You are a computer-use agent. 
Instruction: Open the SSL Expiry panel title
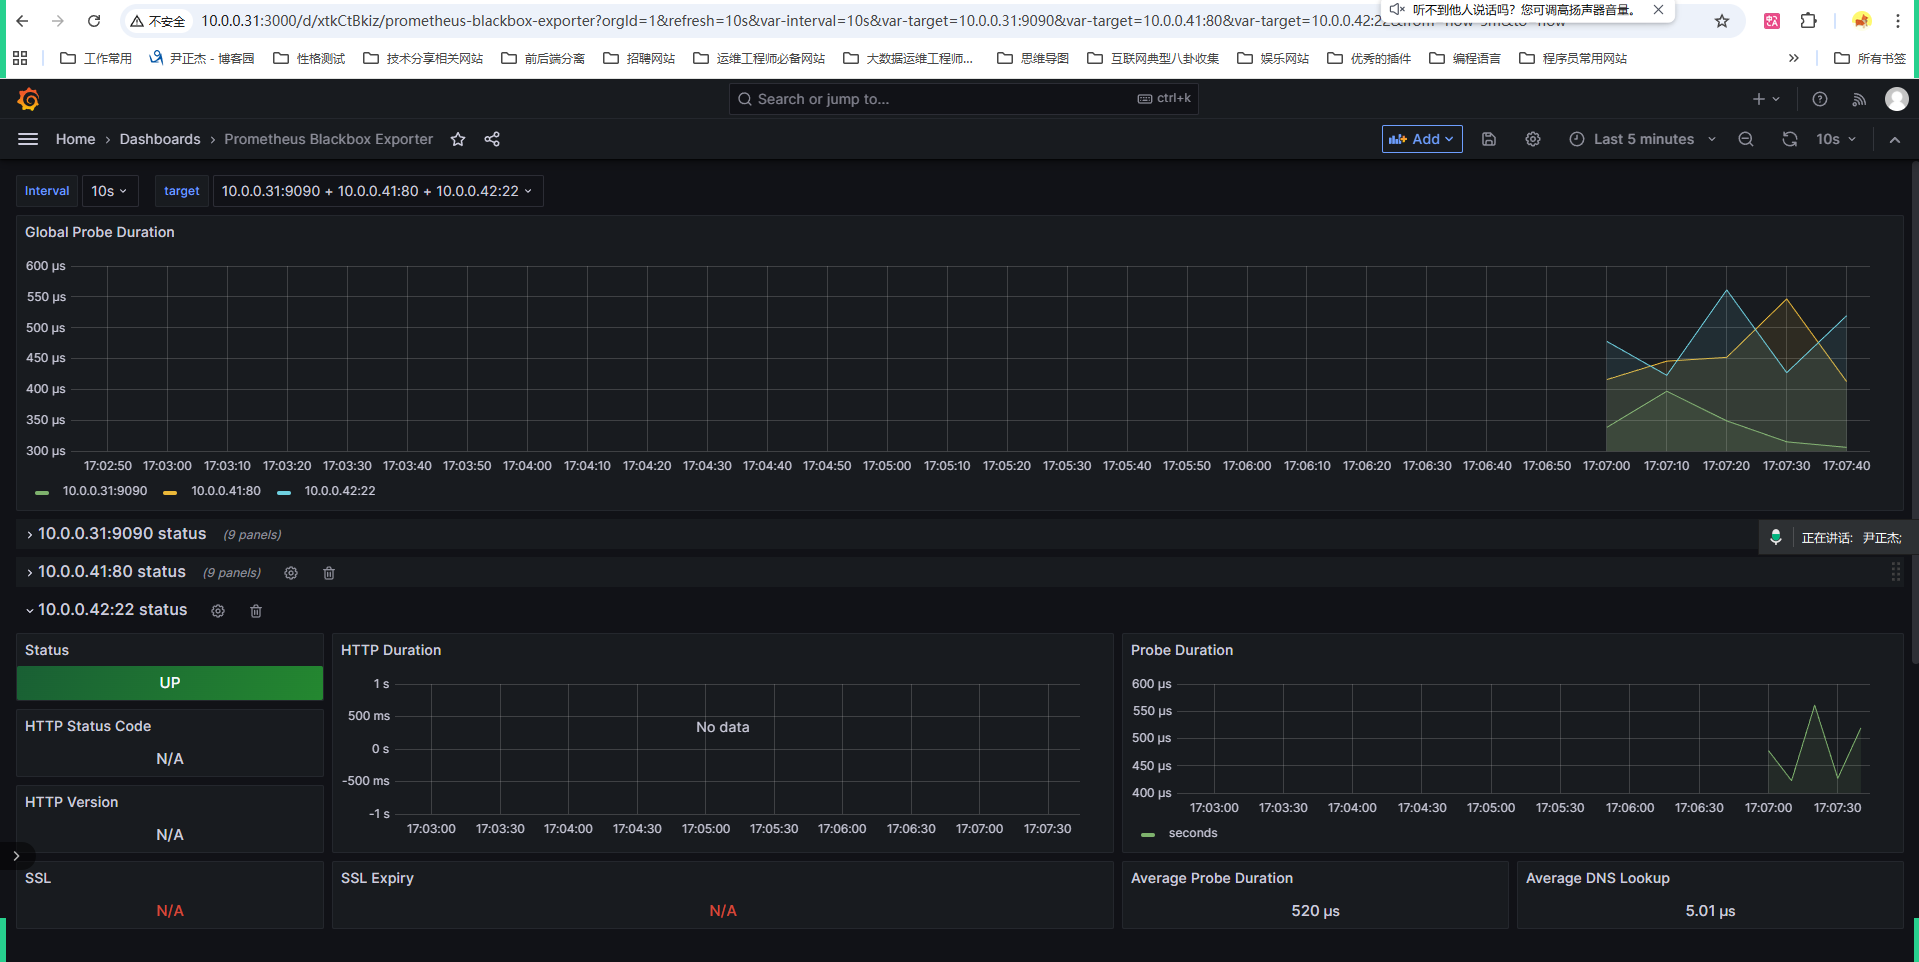tap(377, 878)
